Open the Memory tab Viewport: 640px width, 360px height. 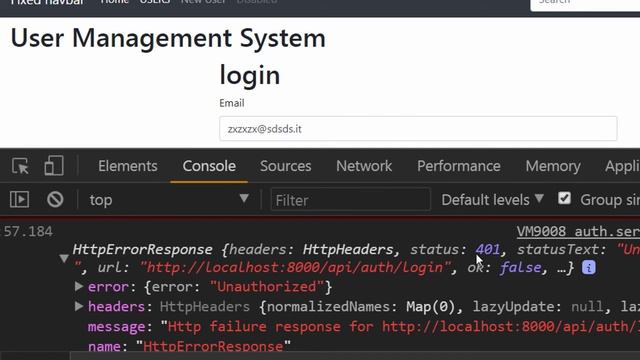pos(553,166)
